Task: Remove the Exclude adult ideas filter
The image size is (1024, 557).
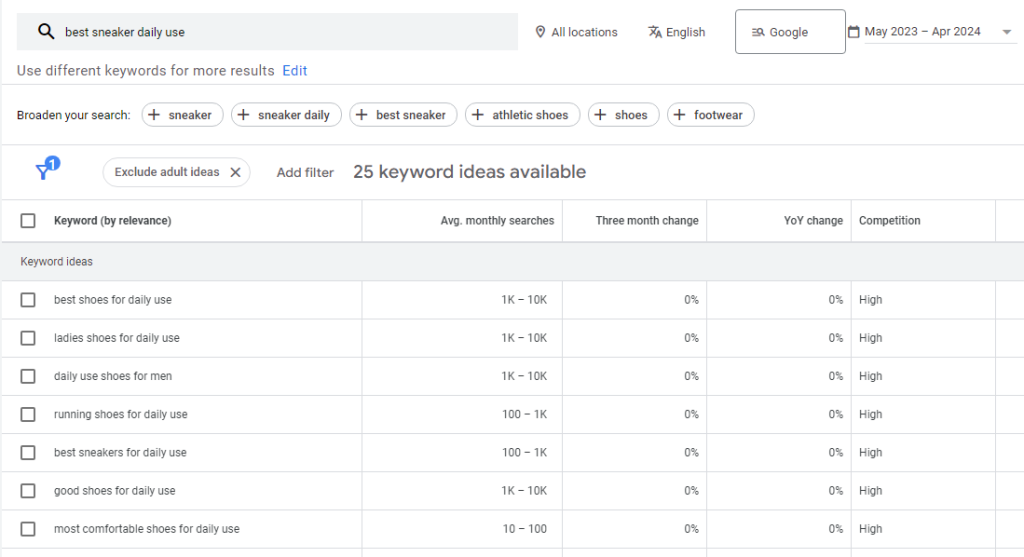Action: click(235, 172)
